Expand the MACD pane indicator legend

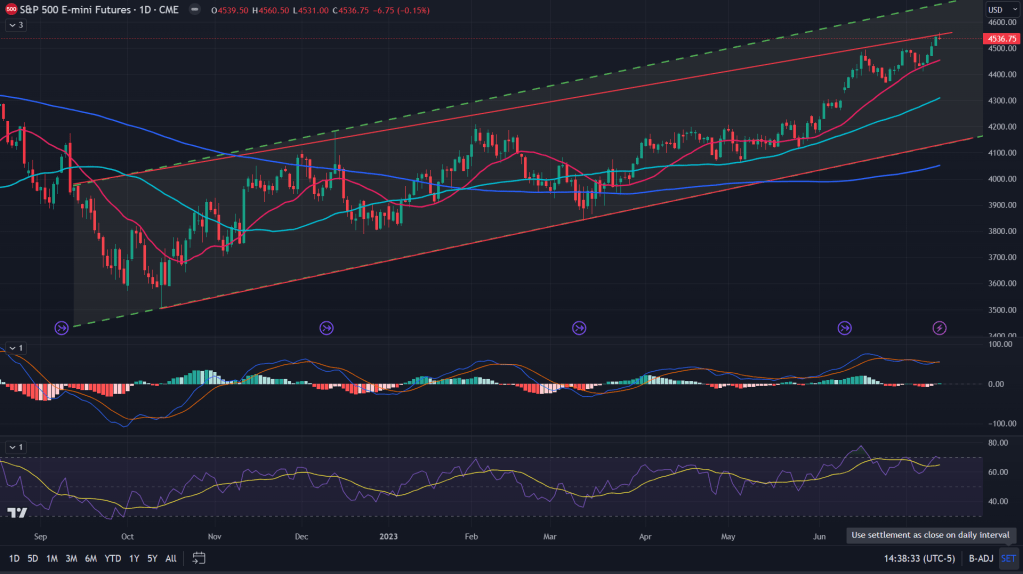tap(15, 347)
